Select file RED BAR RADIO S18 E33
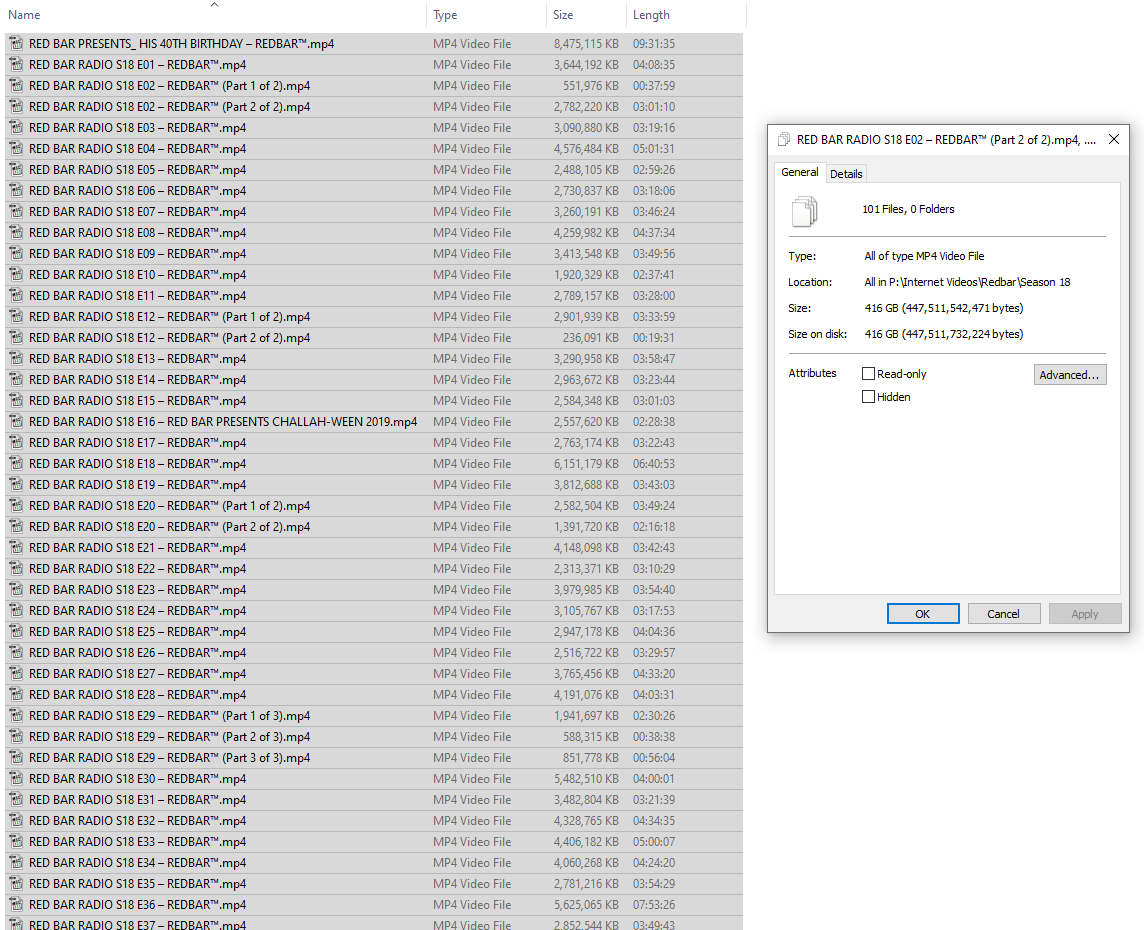Viewport: 1144px width, 930px height. (374, 842)
